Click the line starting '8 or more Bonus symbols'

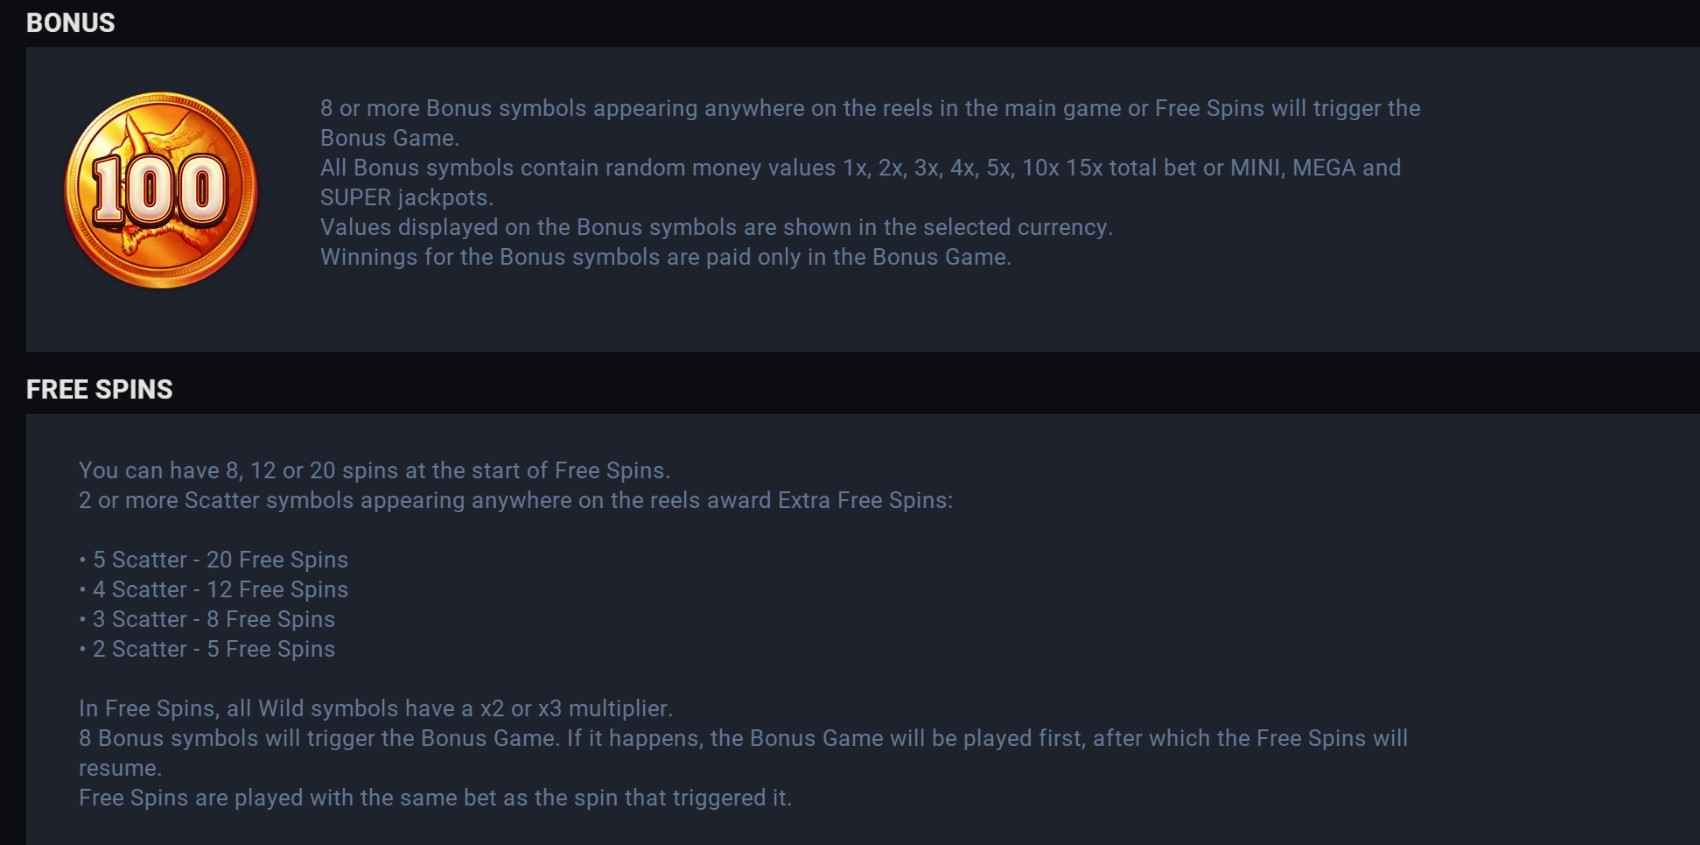coord(870,108)
